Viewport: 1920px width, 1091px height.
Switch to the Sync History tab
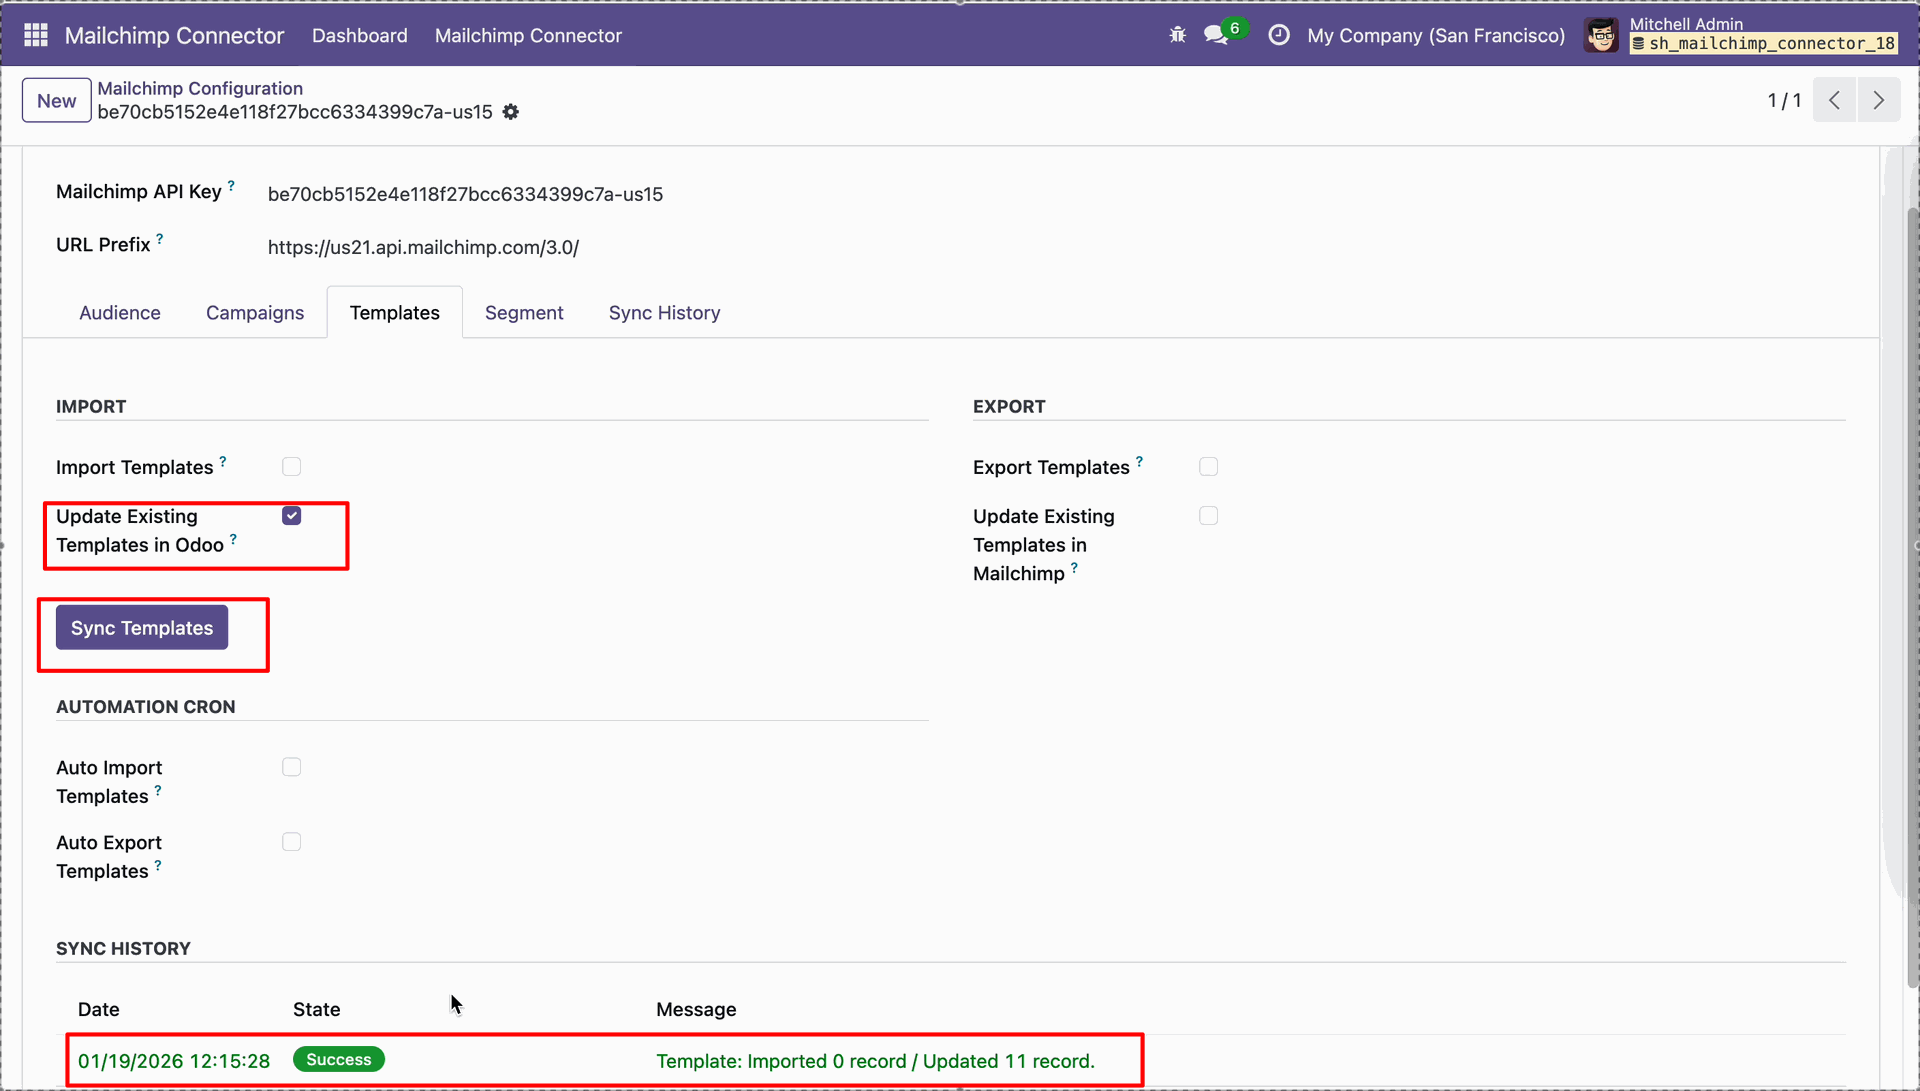pyautogui.click(x=665, y=313)
